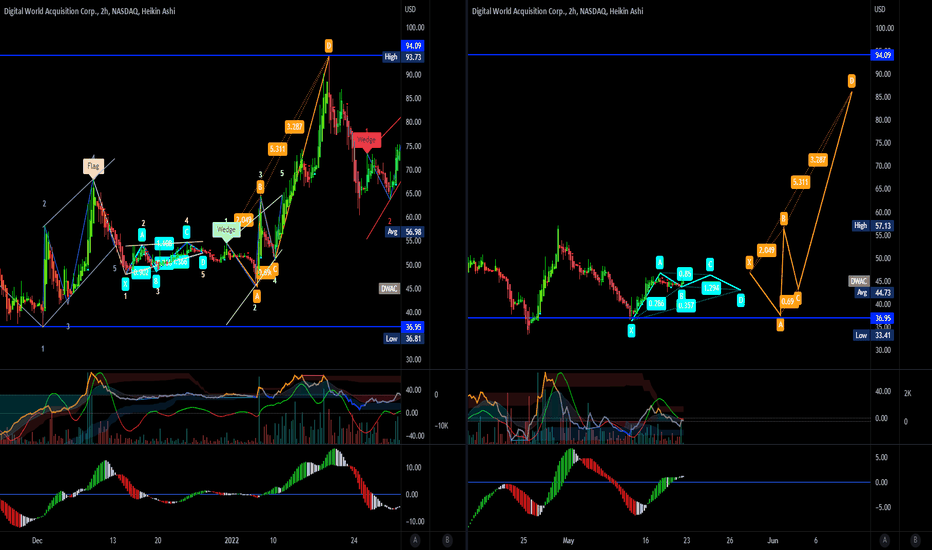This screenshot has width=932, height=550.
Task: Click orange '2.049' ratio label on right chart
Action: [766, 250]
